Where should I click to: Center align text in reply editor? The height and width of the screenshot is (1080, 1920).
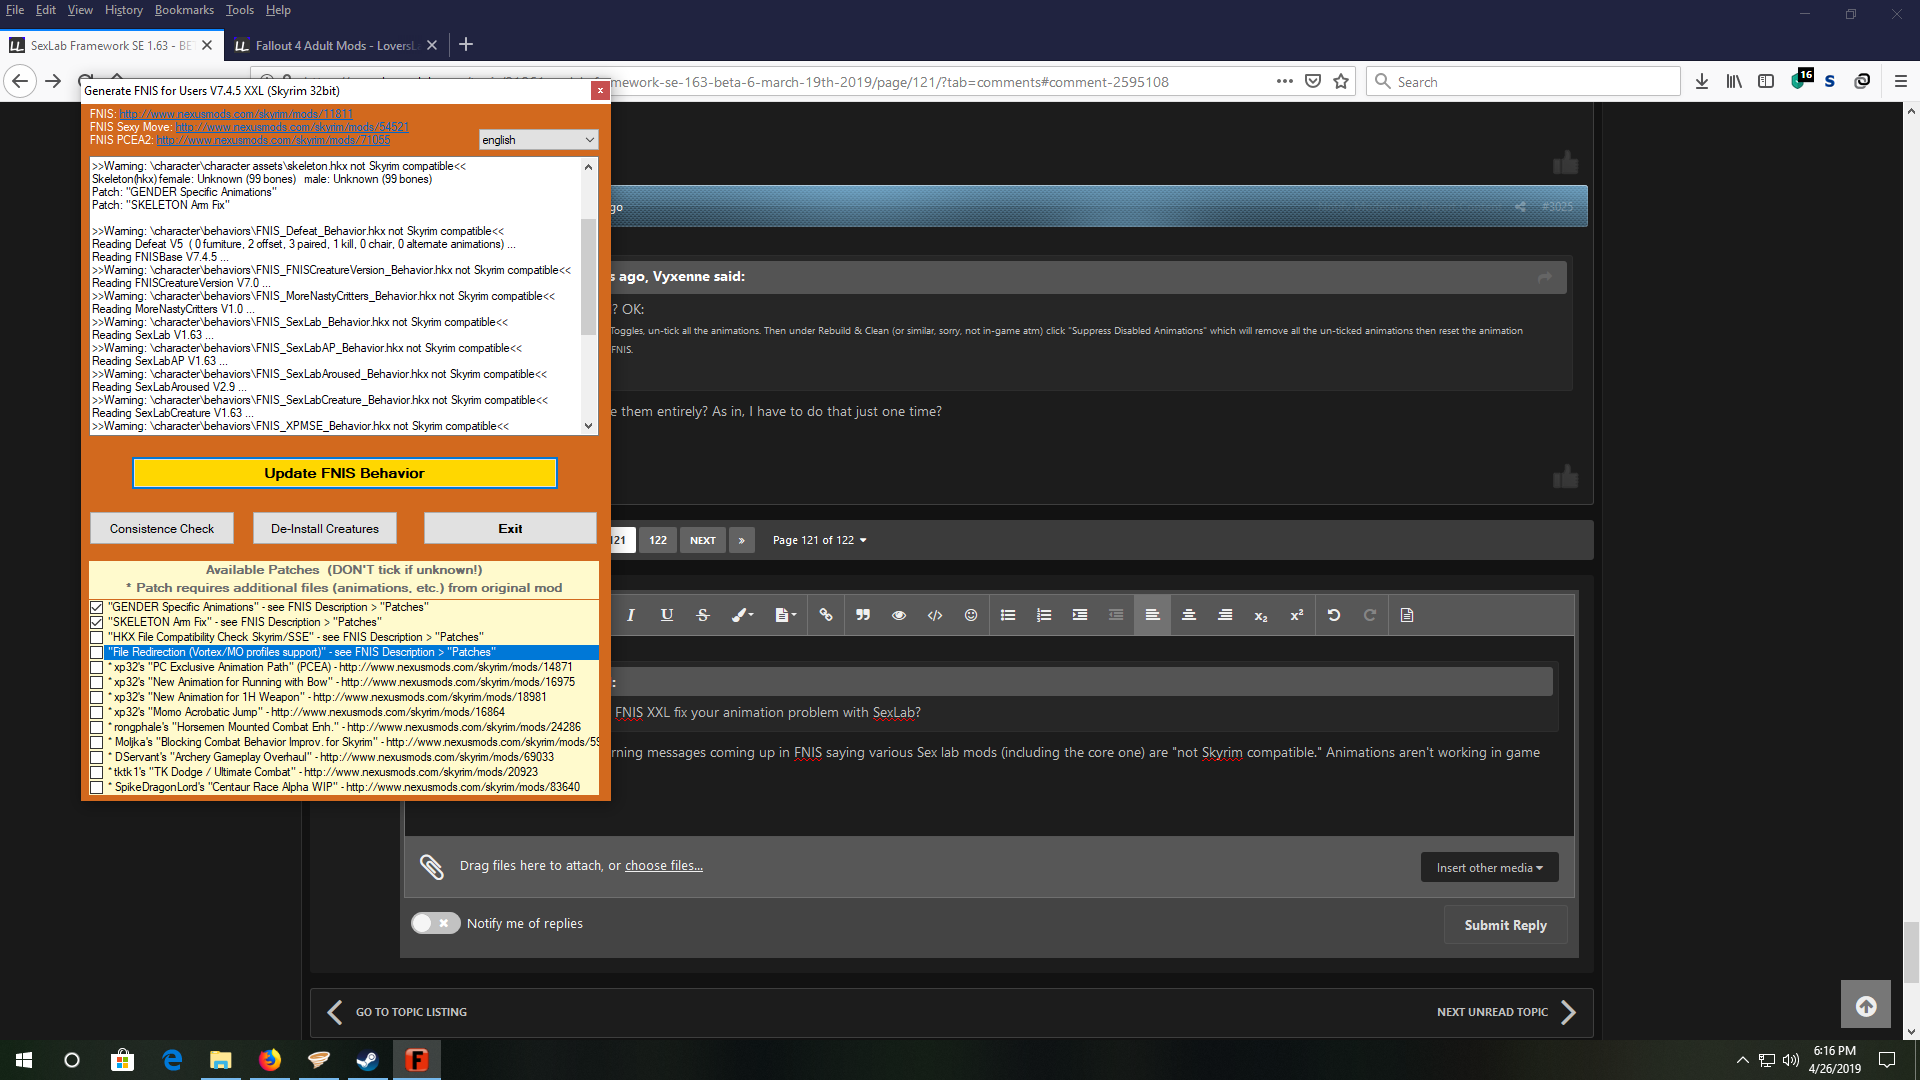pyautogui.click(x=1189, y=615)
